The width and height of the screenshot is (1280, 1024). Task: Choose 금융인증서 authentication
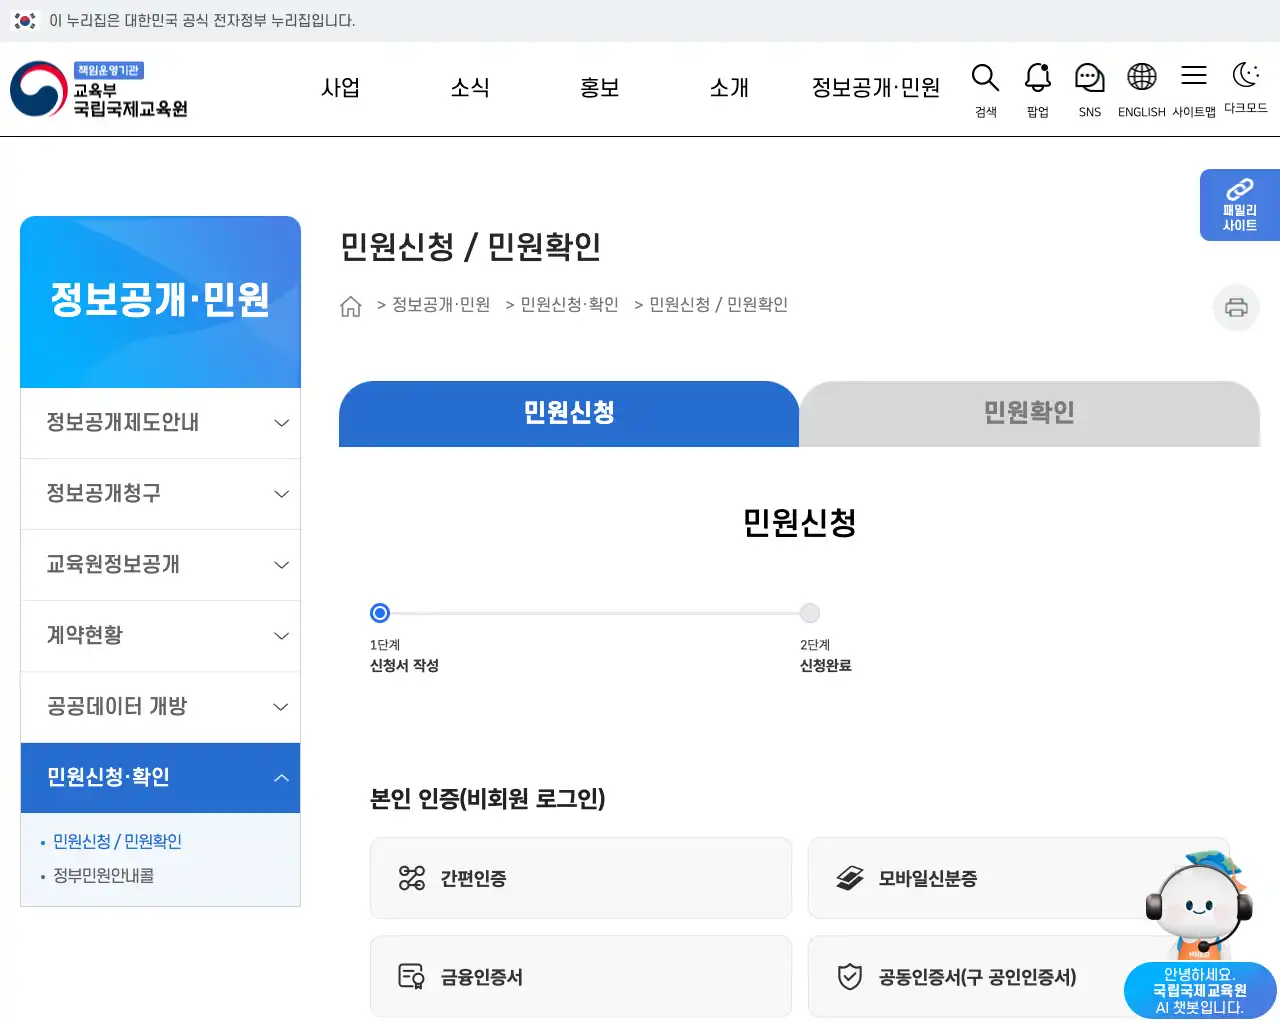(x=581, y=977)
